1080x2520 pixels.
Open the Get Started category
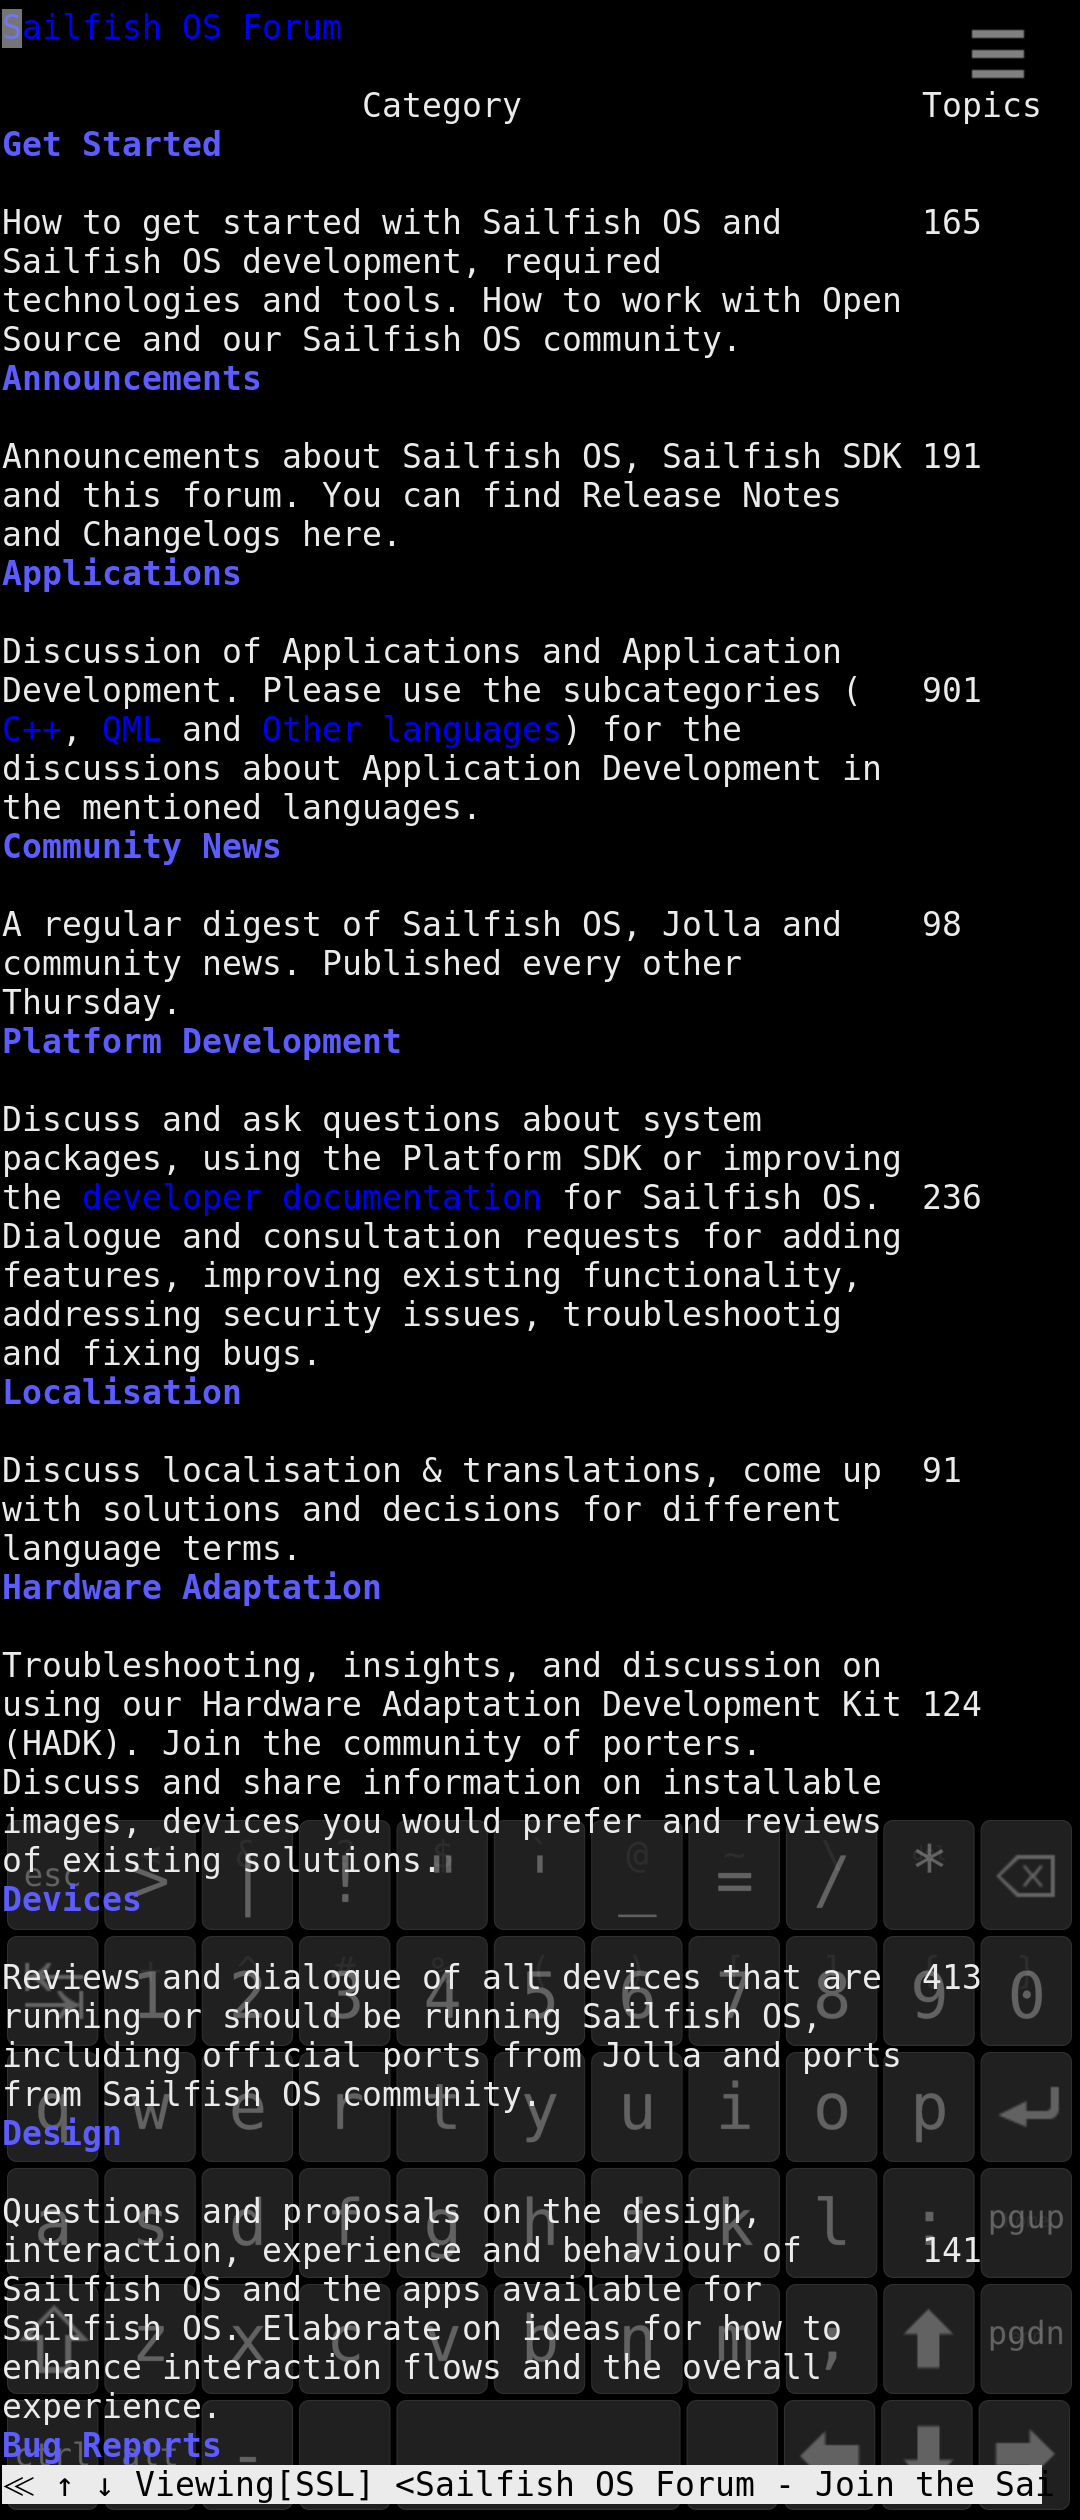tap(112, 144)
